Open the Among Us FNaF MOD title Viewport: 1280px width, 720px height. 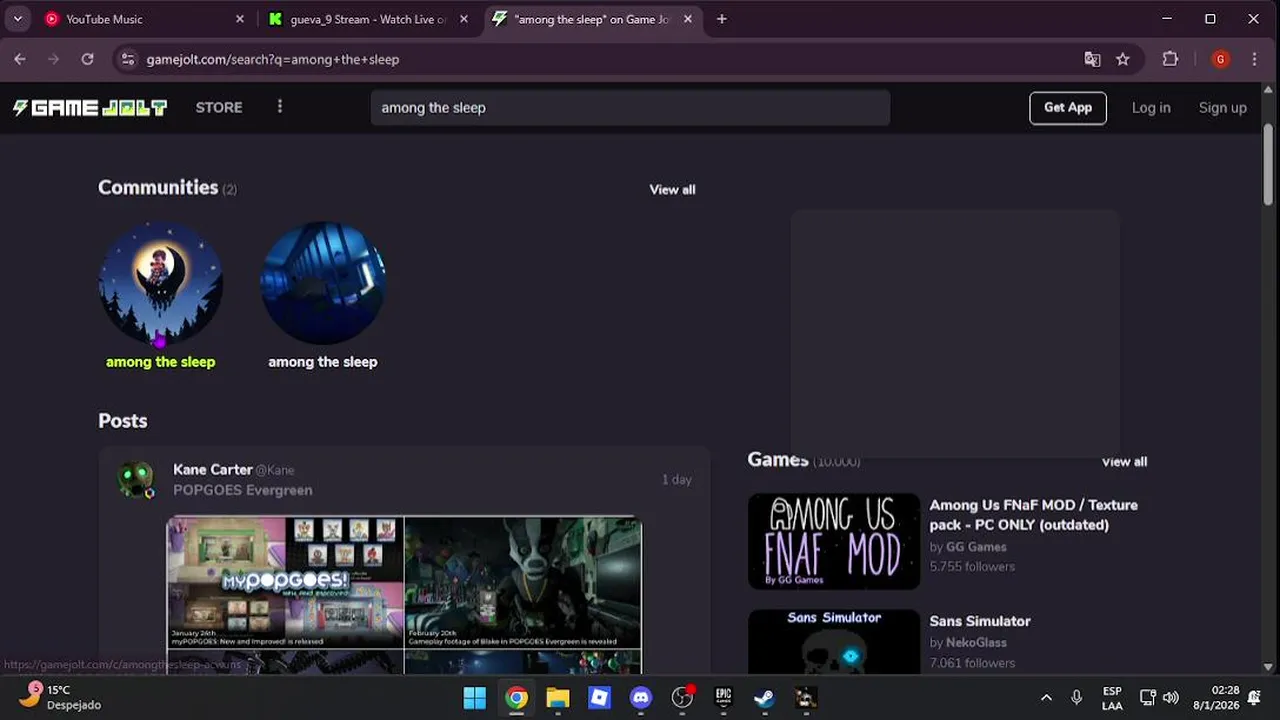[x=1034, y=515]
